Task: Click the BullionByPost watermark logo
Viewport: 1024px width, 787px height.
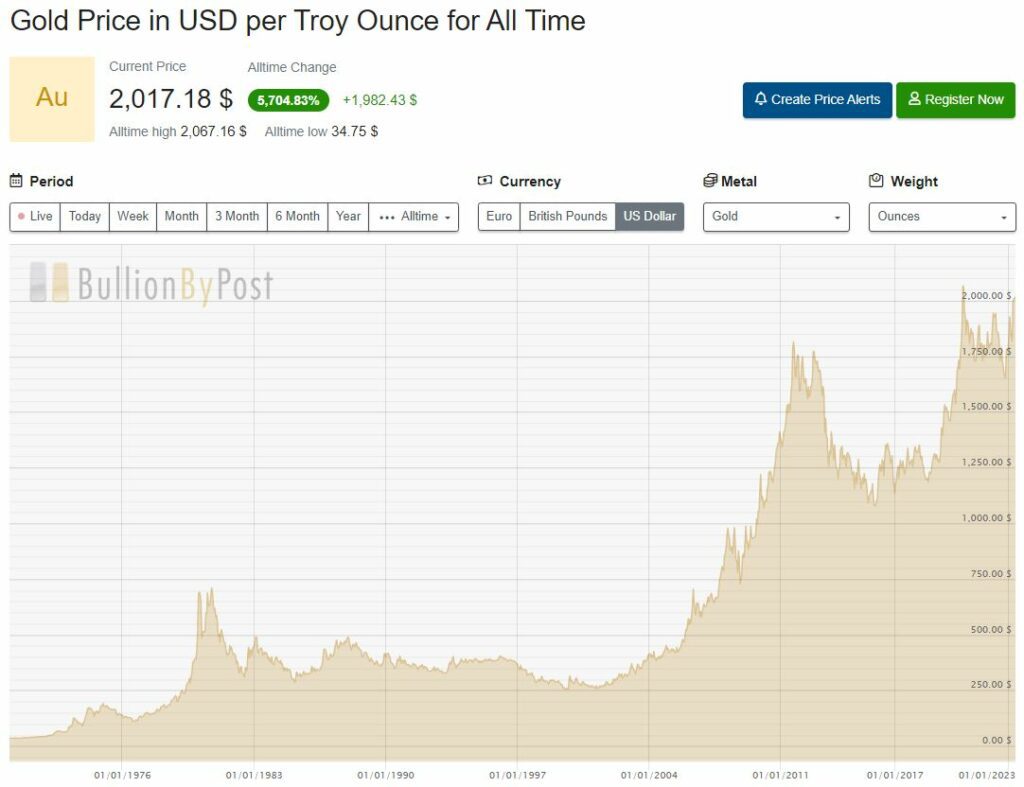Action: pos(152,284)
